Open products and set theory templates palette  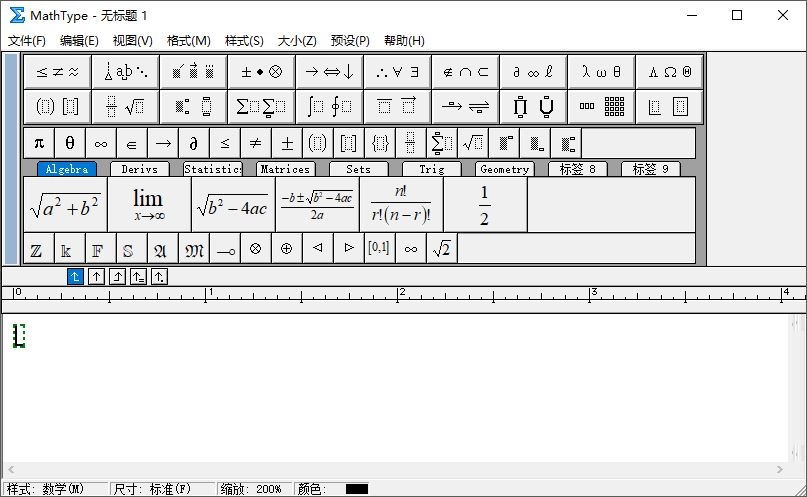click(x=533, y=106)
